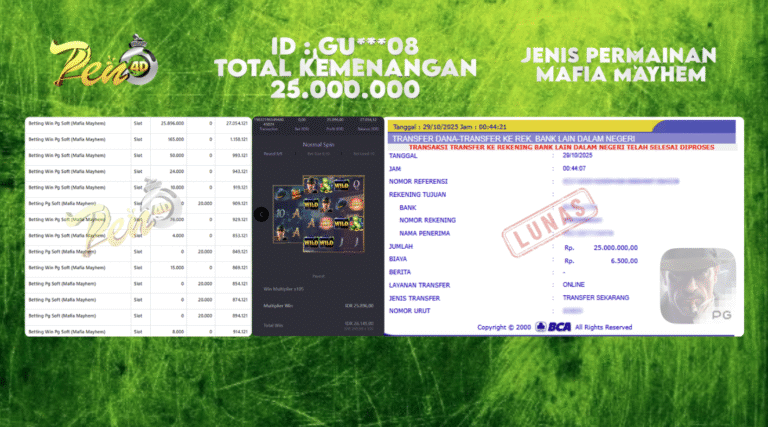Click the Pen4D logo at top left
This screenshot has height=427, width=768.
[x=104, y=62]
